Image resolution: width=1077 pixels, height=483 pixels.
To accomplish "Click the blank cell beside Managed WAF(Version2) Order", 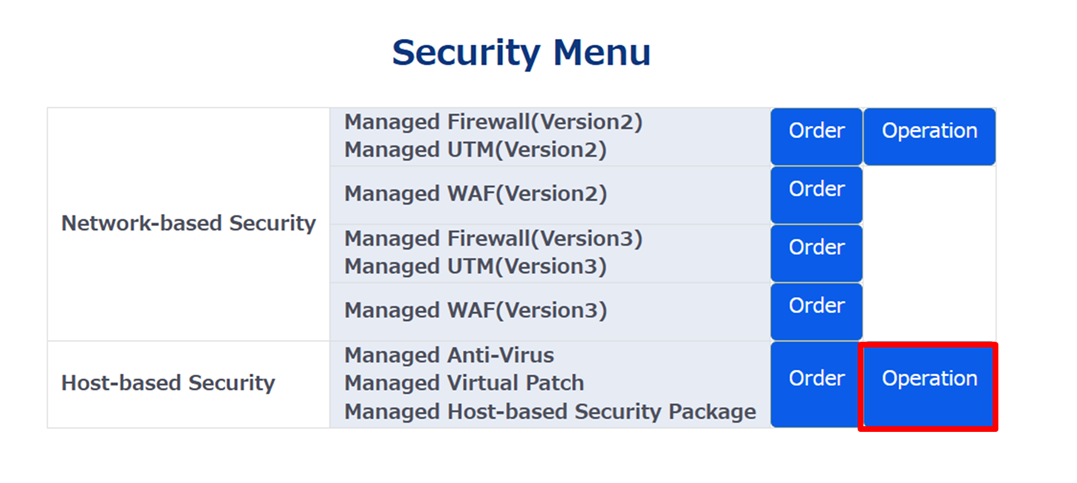I will point(929,195).
